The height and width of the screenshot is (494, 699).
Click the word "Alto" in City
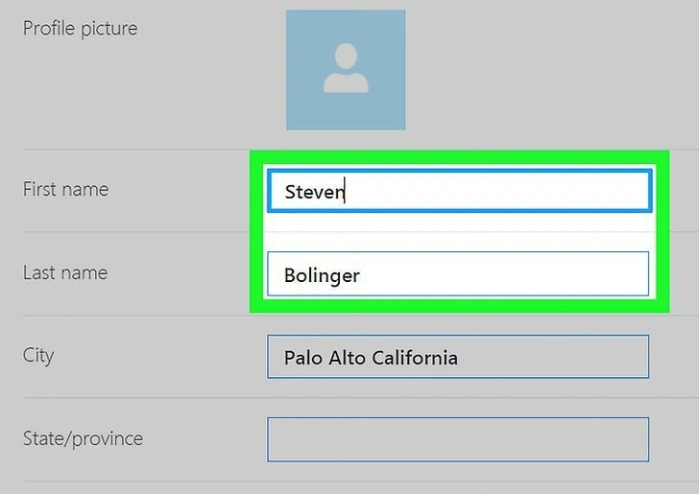pos(347,358)
